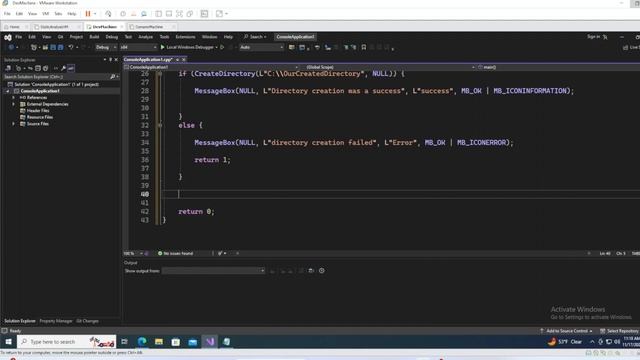Expand the Source Files node

(x=13, y=124)
